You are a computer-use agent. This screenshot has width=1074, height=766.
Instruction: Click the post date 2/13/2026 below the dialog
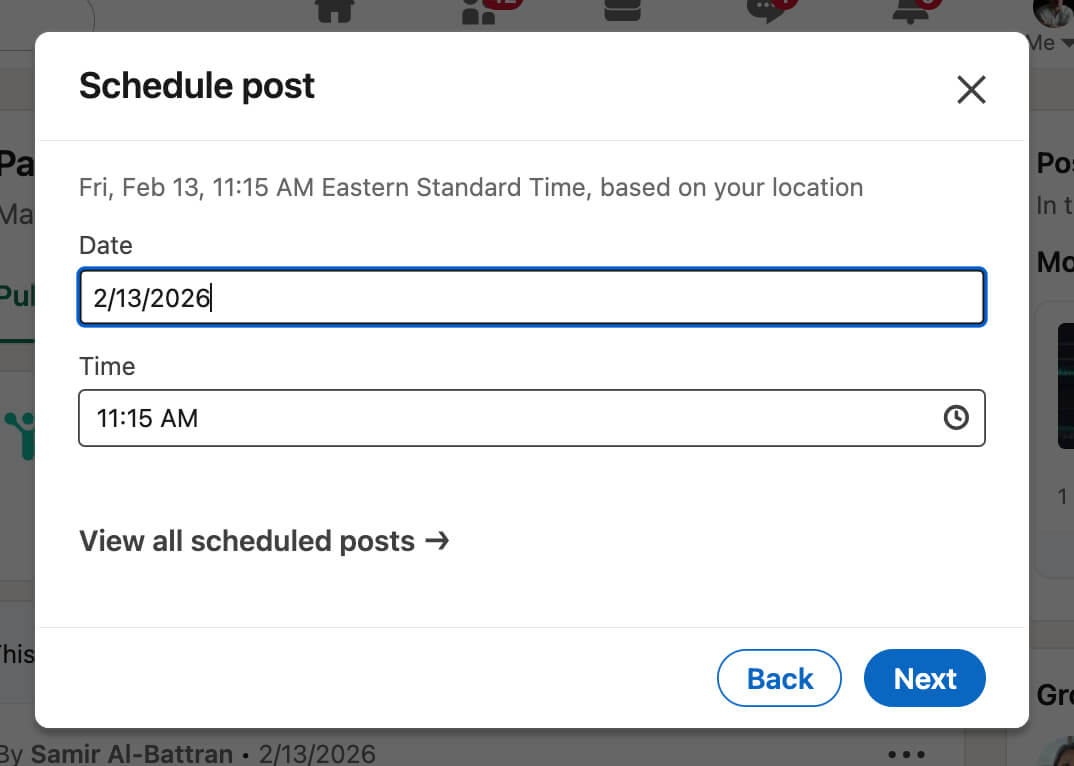[317, 754]
